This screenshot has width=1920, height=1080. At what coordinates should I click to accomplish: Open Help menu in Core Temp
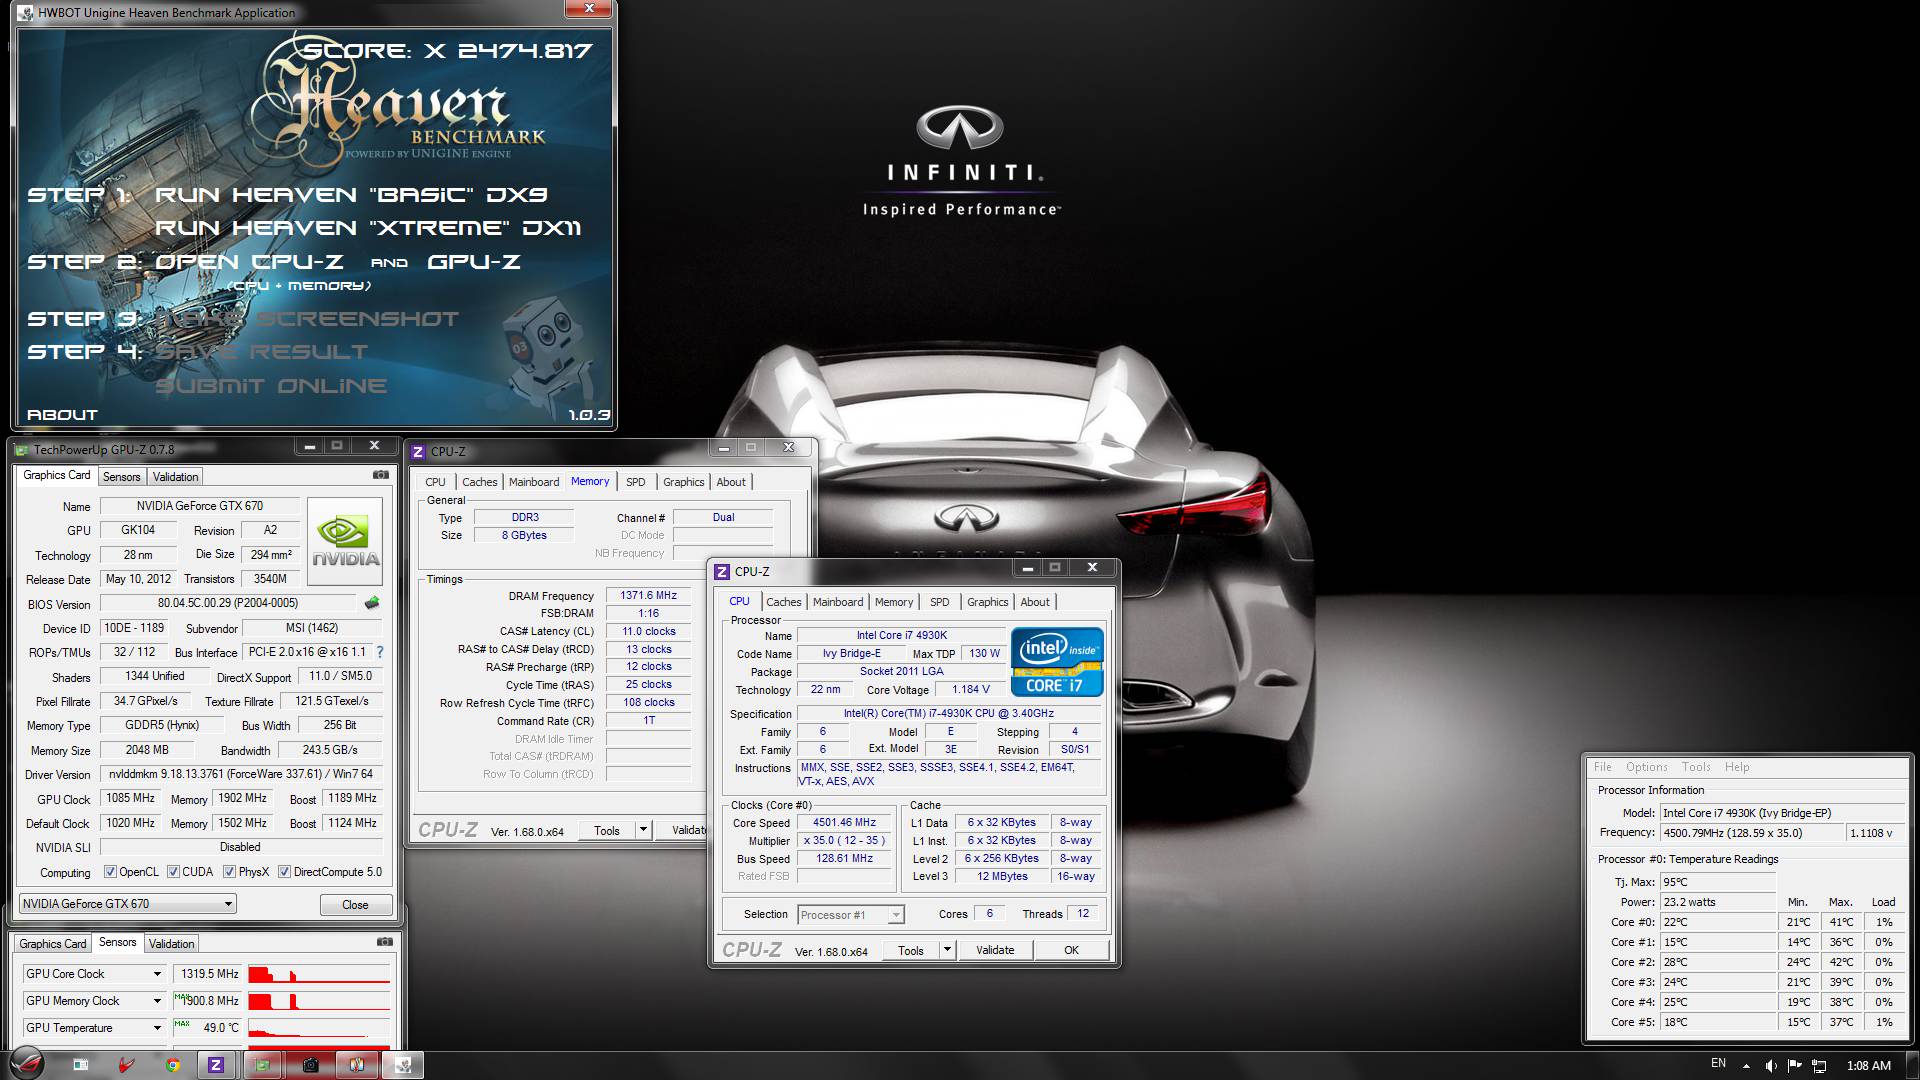click(x=1737, y=767)
